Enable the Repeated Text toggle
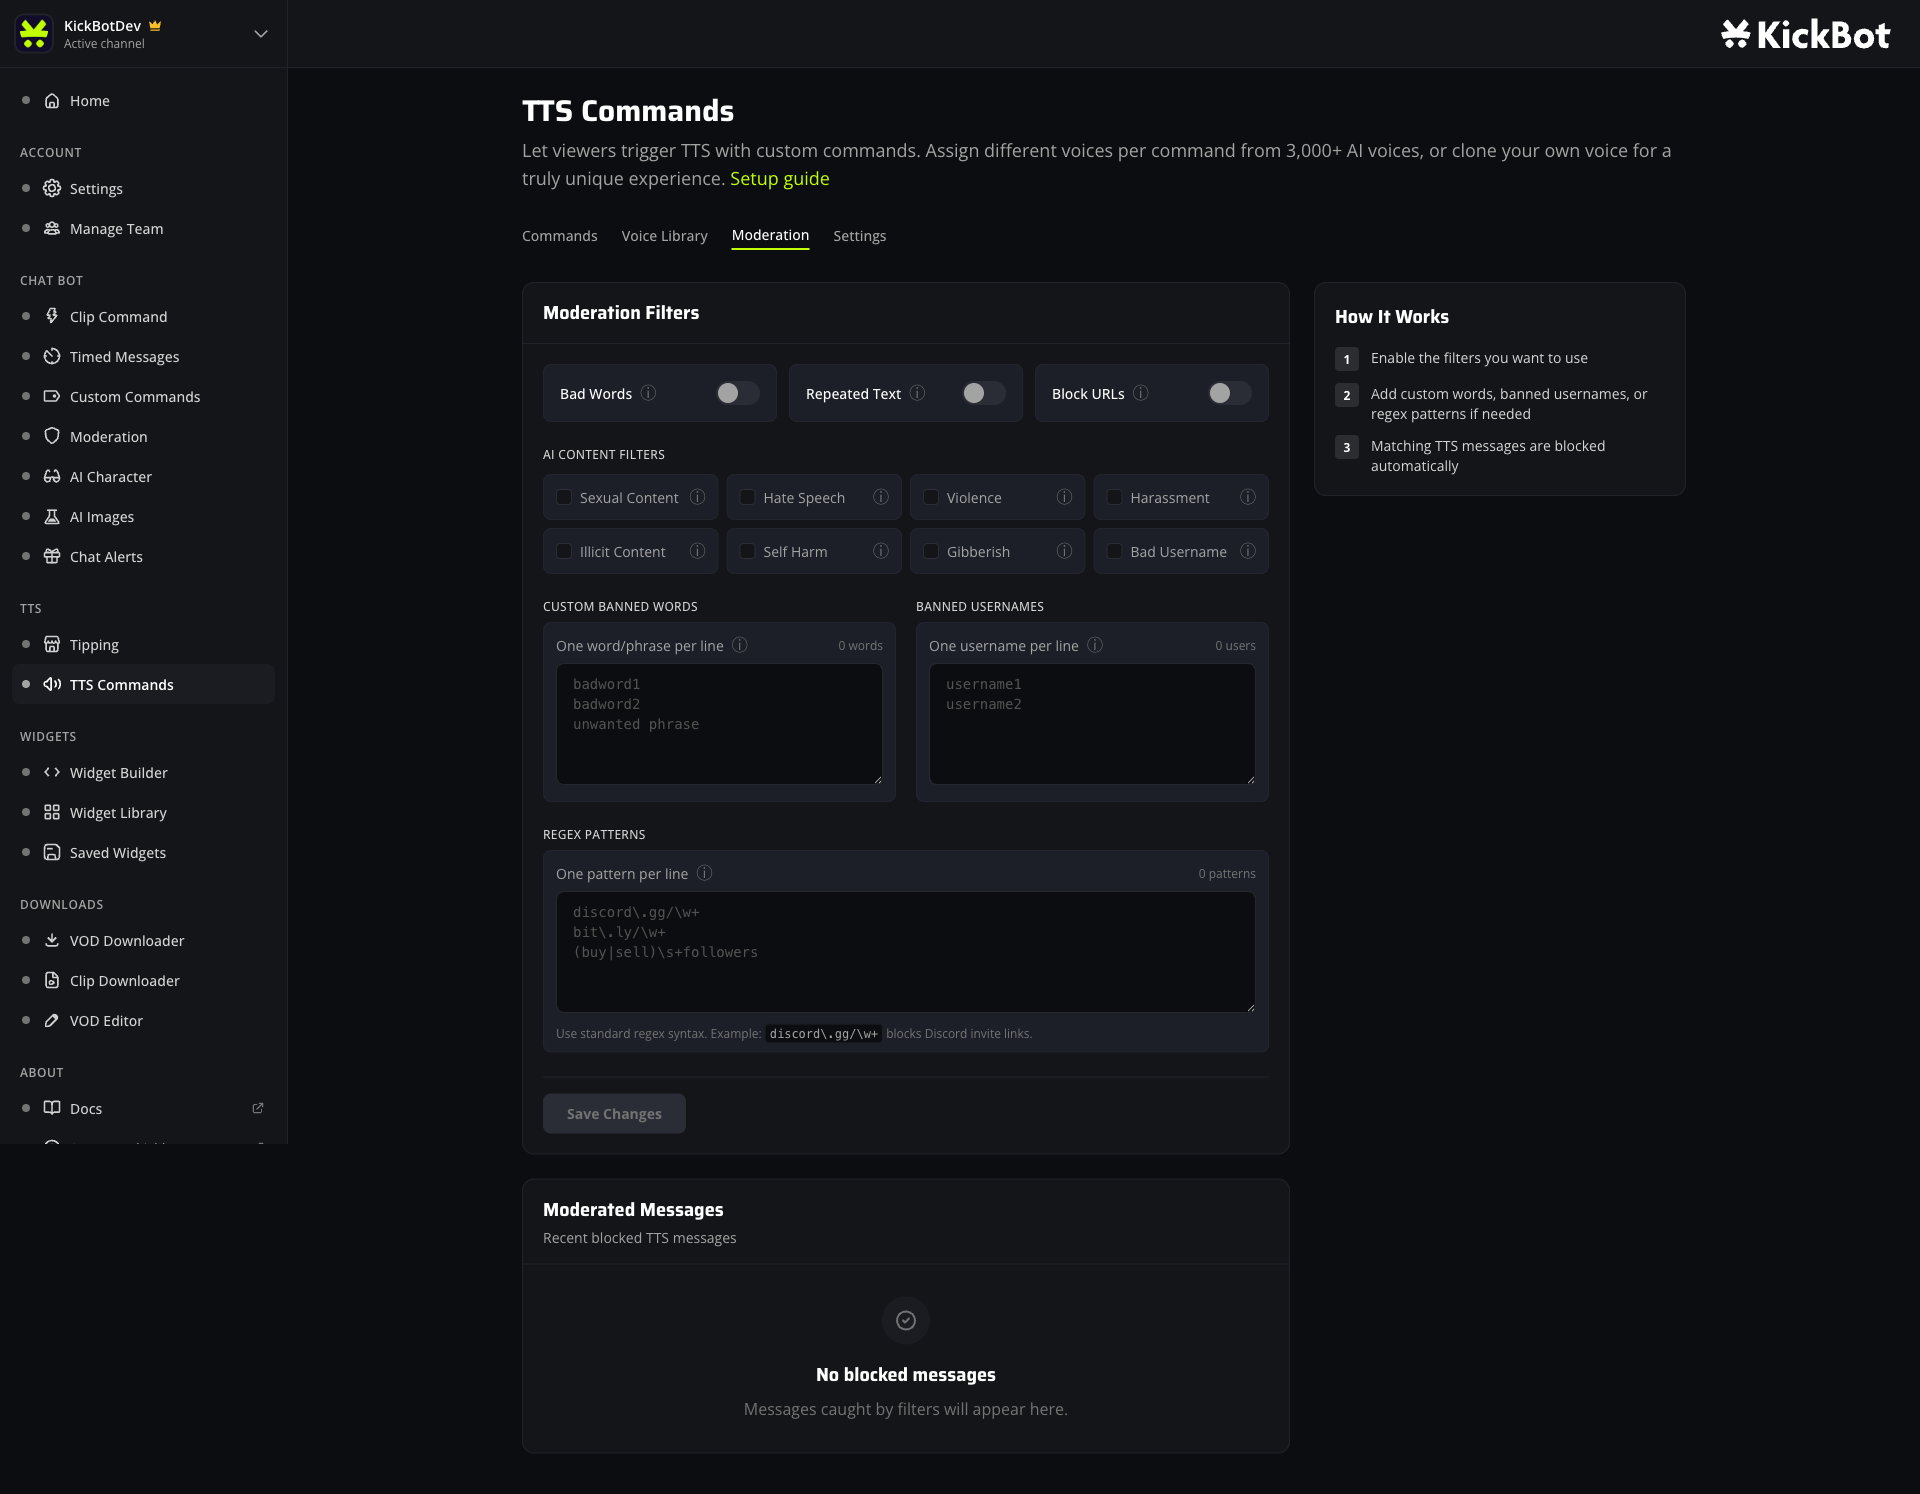This screenshot has width=1920, height=1494. pyautogui.click(x=984, y=393)
